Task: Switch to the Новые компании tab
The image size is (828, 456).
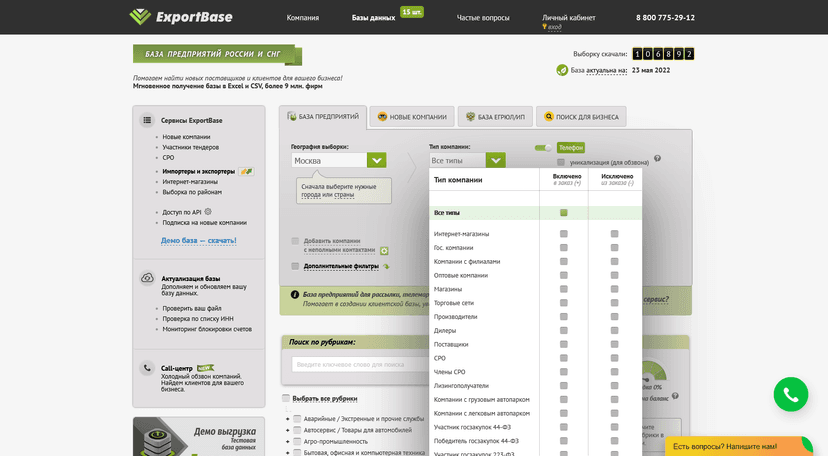Action: [412, 117]
